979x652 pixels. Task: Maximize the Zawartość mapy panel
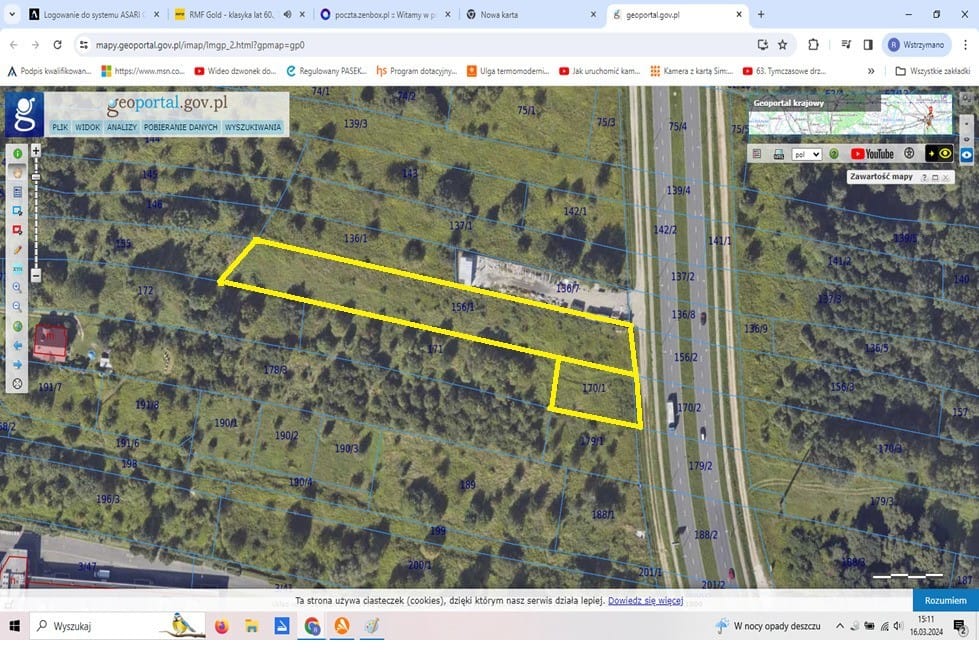click(x=935, y=177)
